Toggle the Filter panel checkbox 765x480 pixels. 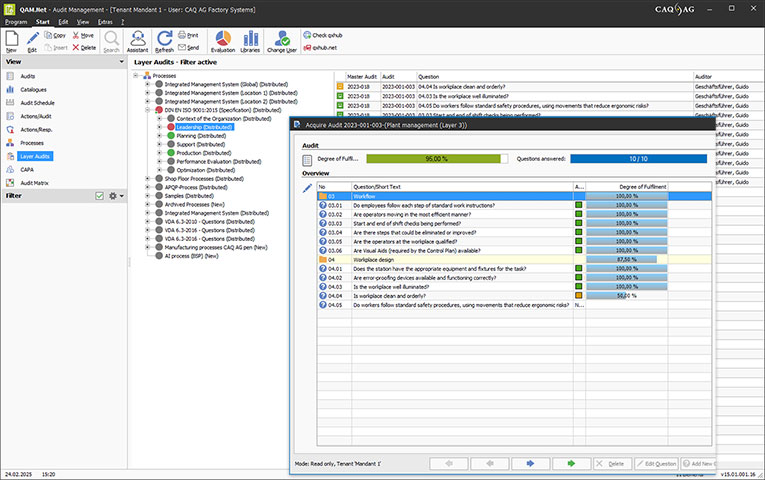coord(99,196)
